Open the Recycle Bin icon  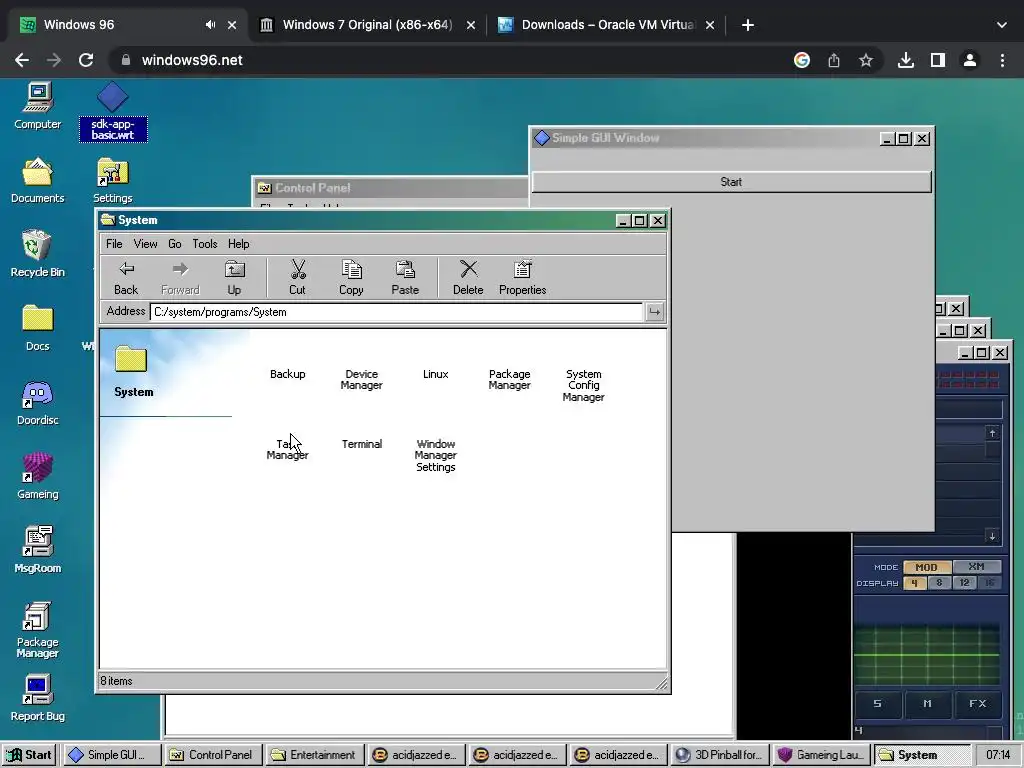(37, 254)
